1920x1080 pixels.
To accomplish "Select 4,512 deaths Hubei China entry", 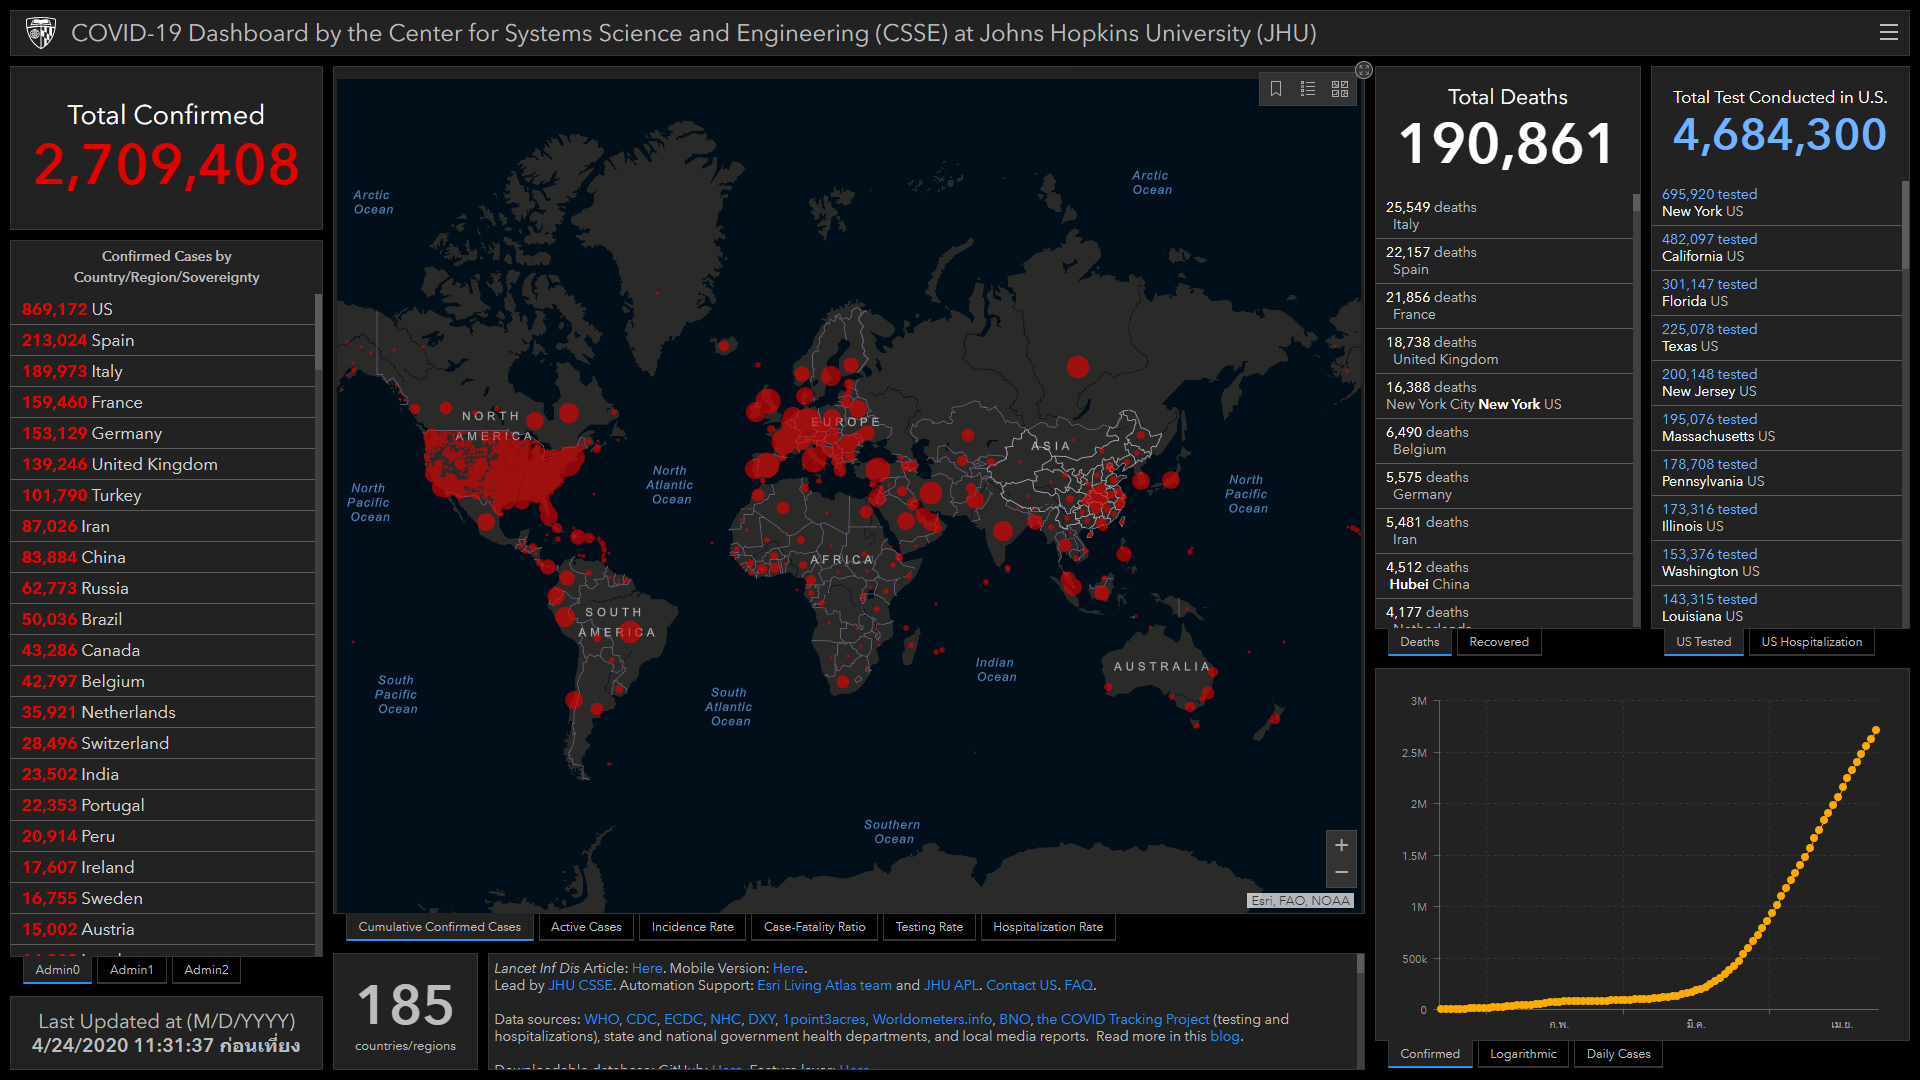I will pyautogui.click(x=1504, y=576).
